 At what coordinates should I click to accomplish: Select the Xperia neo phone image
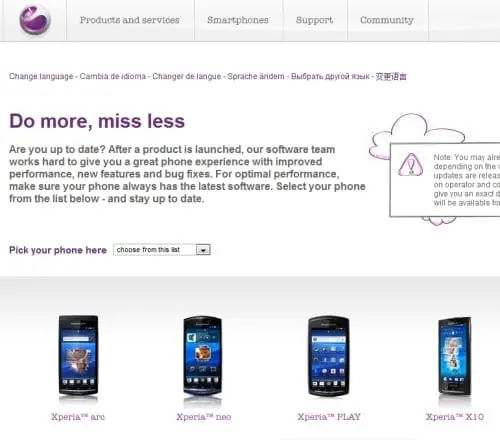pyautogui.click(x=203, y=356)
